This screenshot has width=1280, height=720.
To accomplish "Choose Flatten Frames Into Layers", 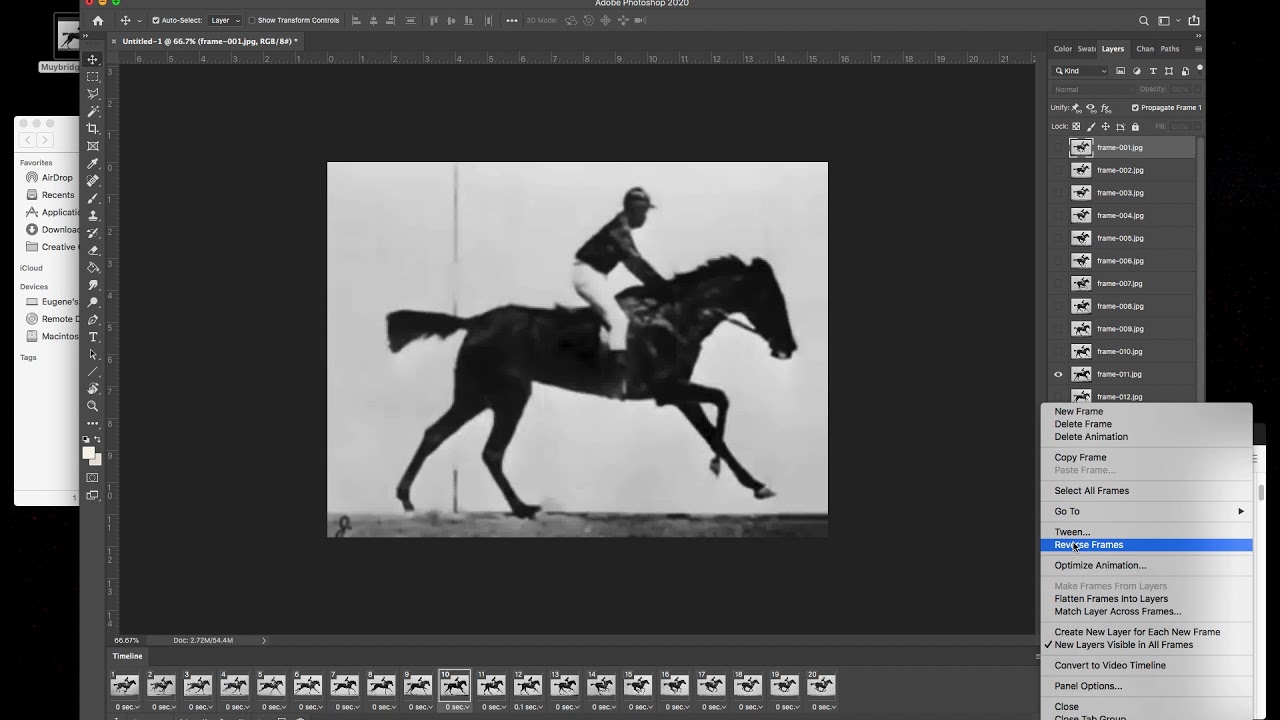I will tap(1146, 599).
